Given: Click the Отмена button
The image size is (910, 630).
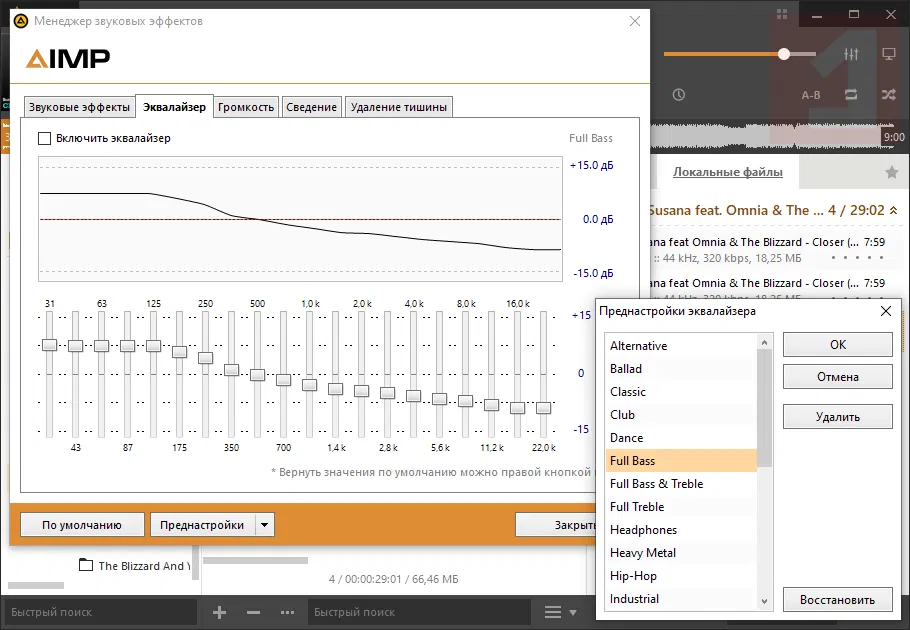Looking at the screenshot, I should 837,376.
